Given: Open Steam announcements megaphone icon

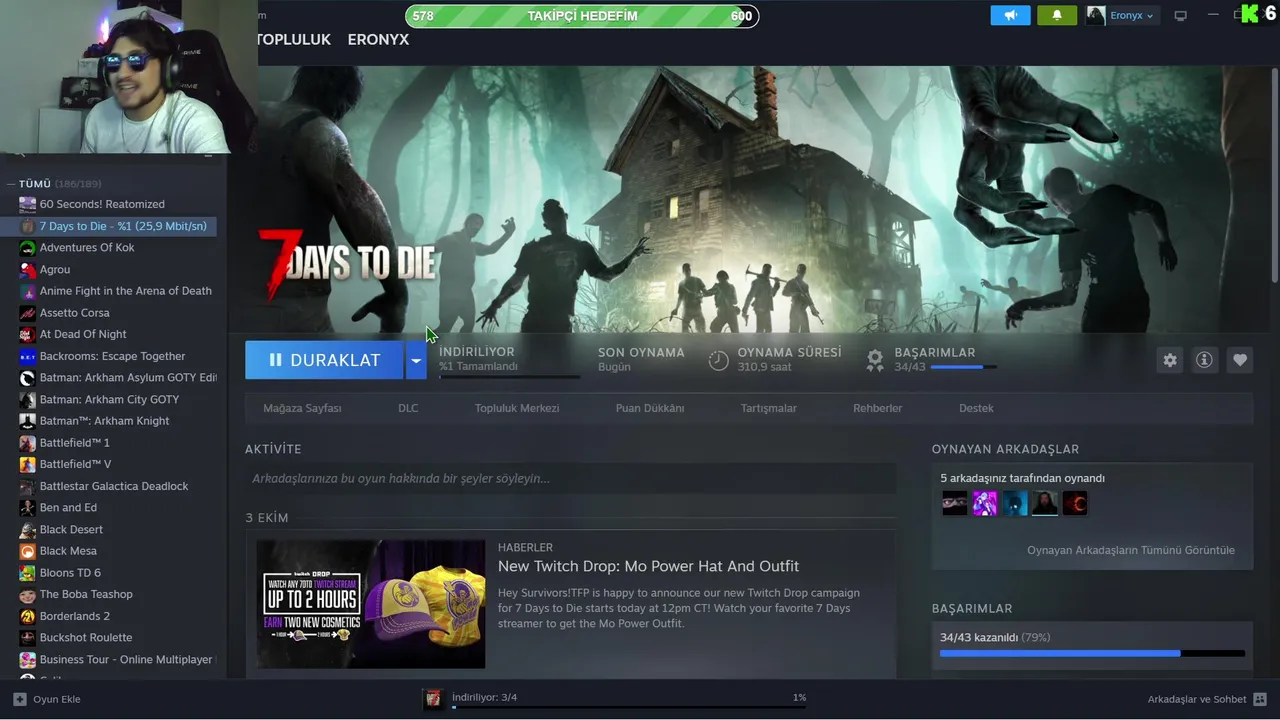Looking at the screenshot, I should (x=1010, y=15).
